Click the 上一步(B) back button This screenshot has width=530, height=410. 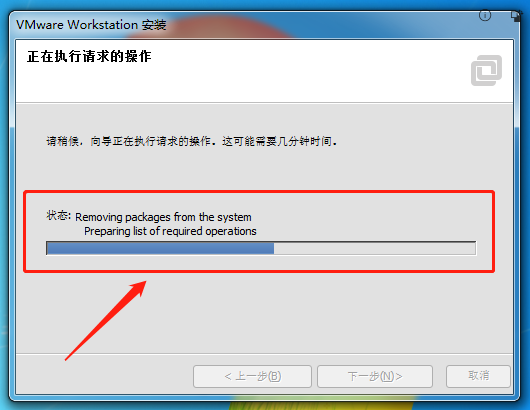tap(252, 376)
